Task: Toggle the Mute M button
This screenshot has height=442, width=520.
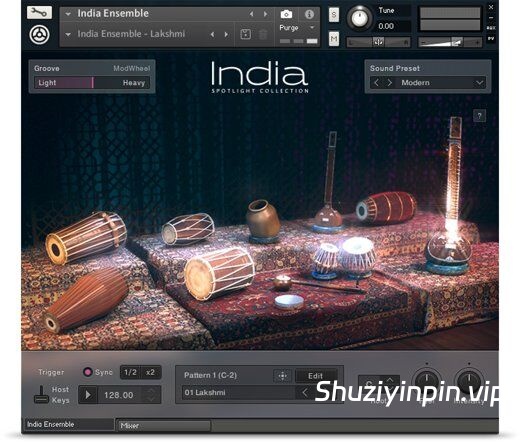Action: pyautogui.click(x=334, y=39)
